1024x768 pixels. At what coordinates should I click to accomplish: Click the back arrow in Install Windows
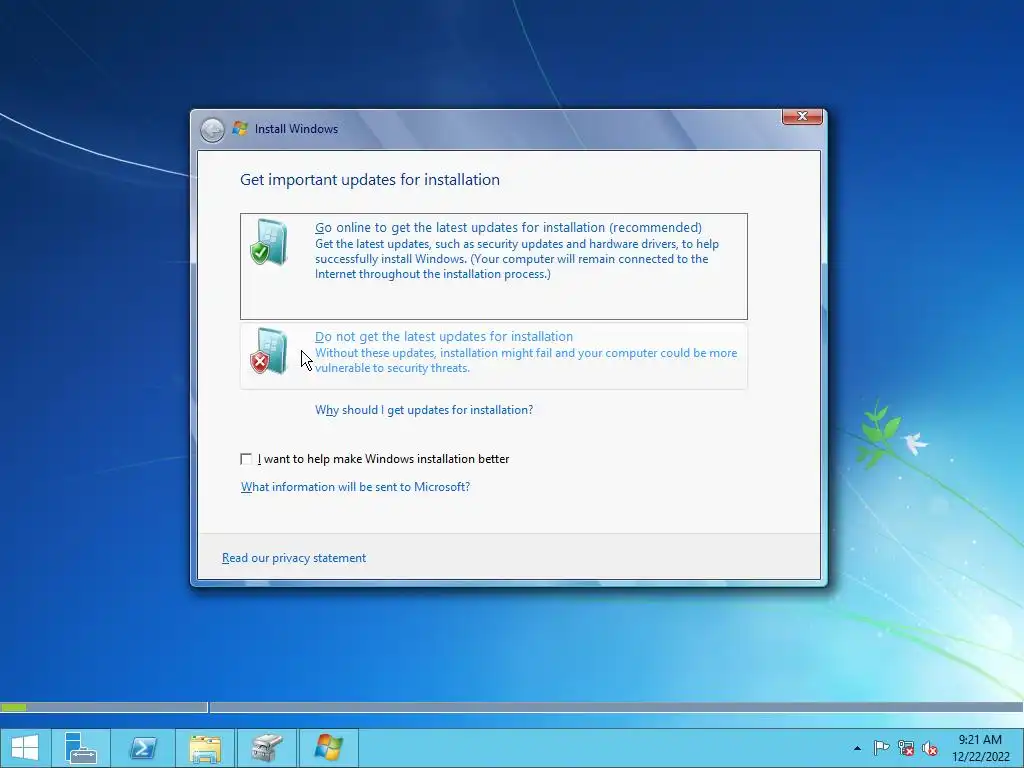coord(212,130)
